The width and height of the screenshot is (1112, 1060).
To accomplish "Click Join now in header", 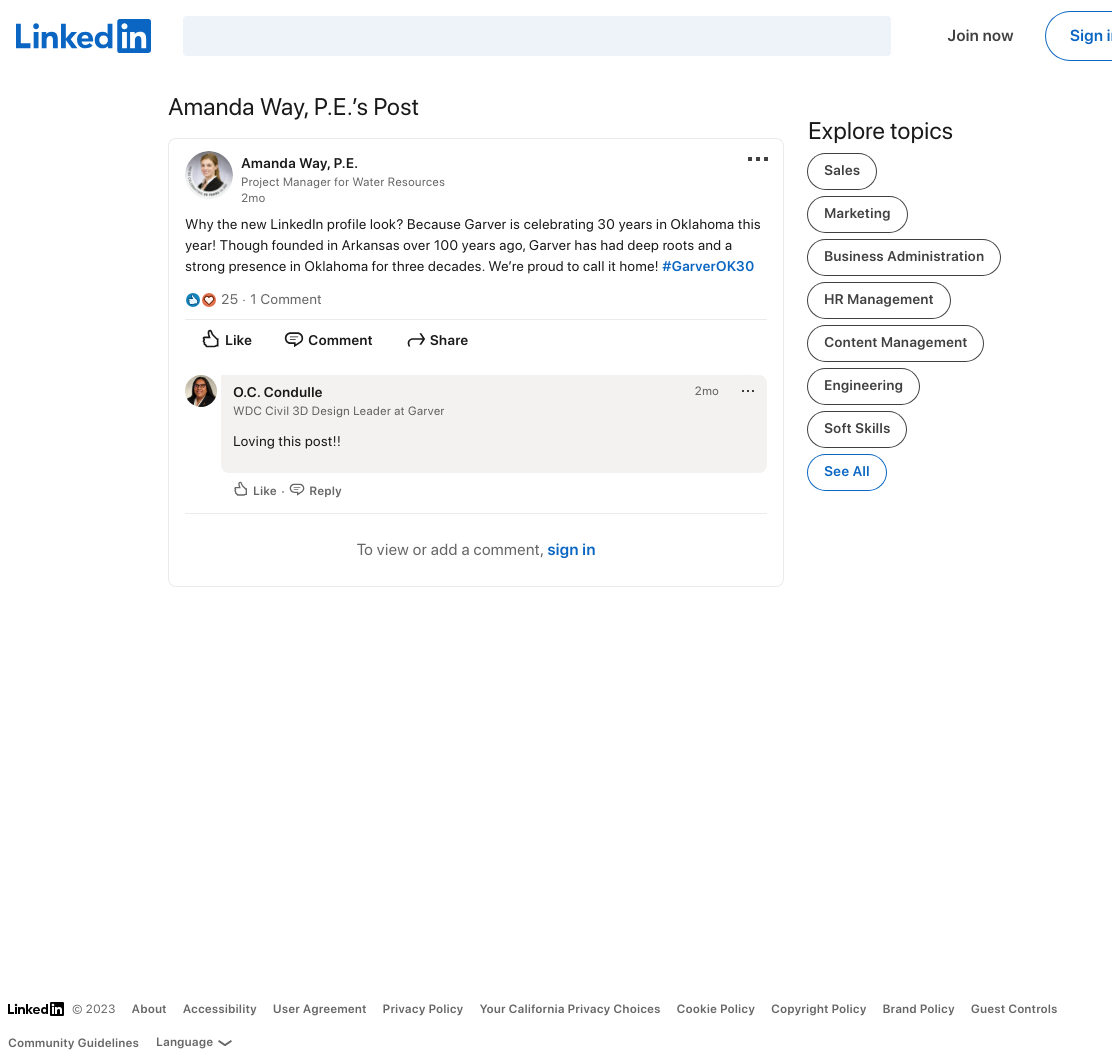I will [x=980, y=35].
